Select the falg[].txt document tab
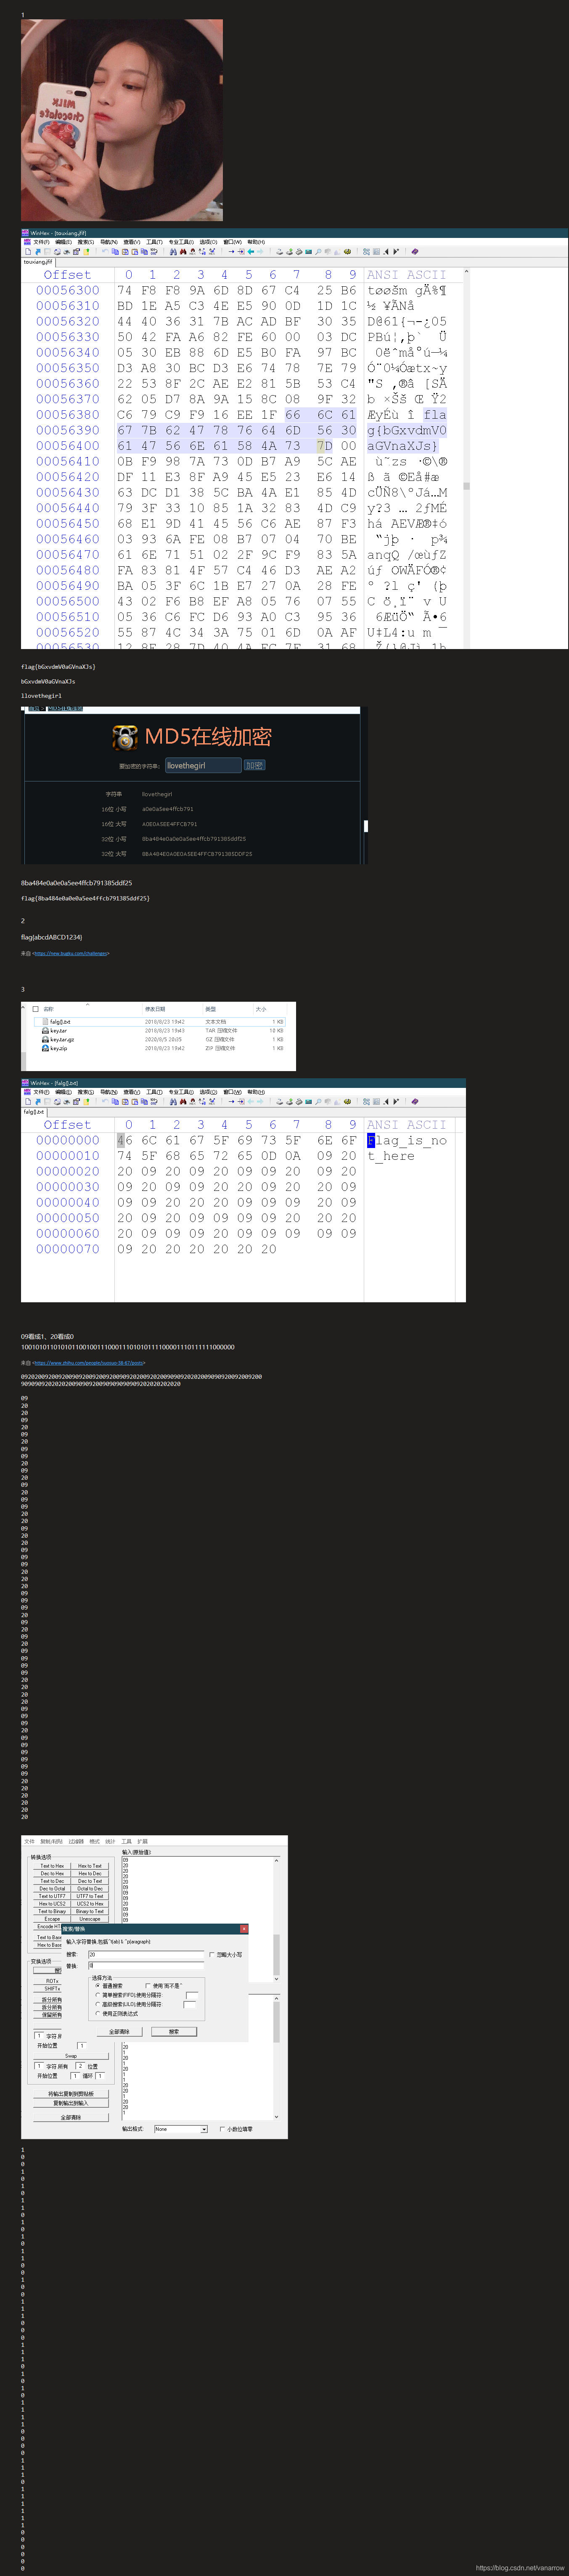Image resolution: width=569 pixels, height=2576 pixels. [34, 1112]
